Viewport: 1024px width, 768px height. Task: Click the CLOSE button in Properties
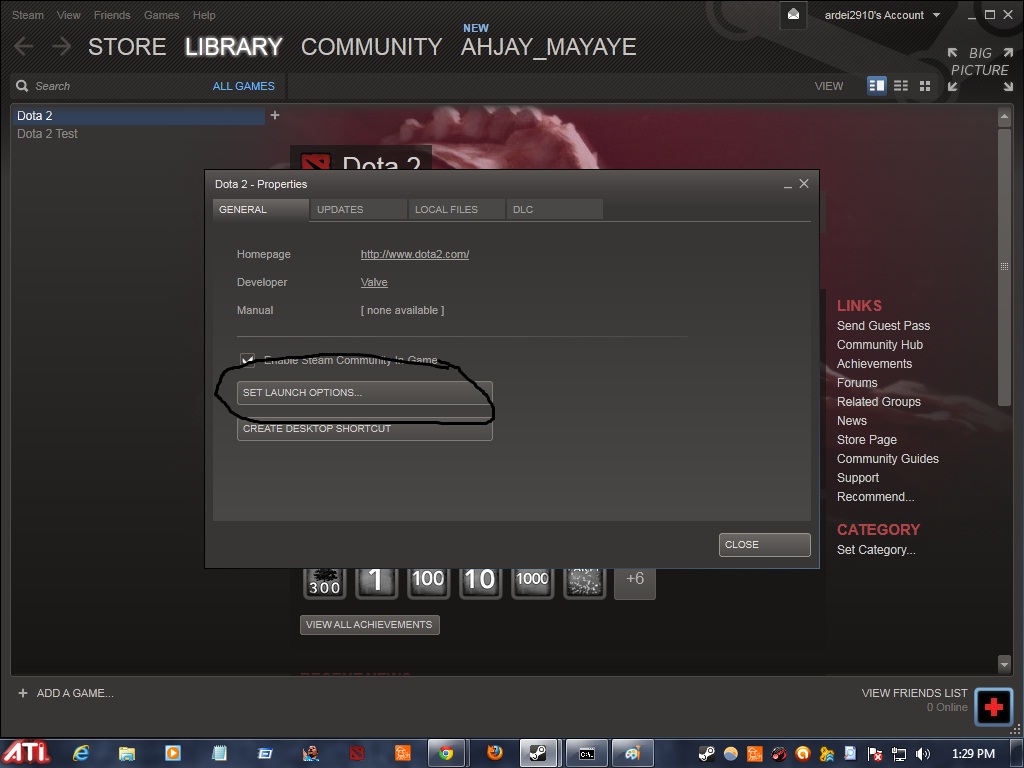[764, 545]
